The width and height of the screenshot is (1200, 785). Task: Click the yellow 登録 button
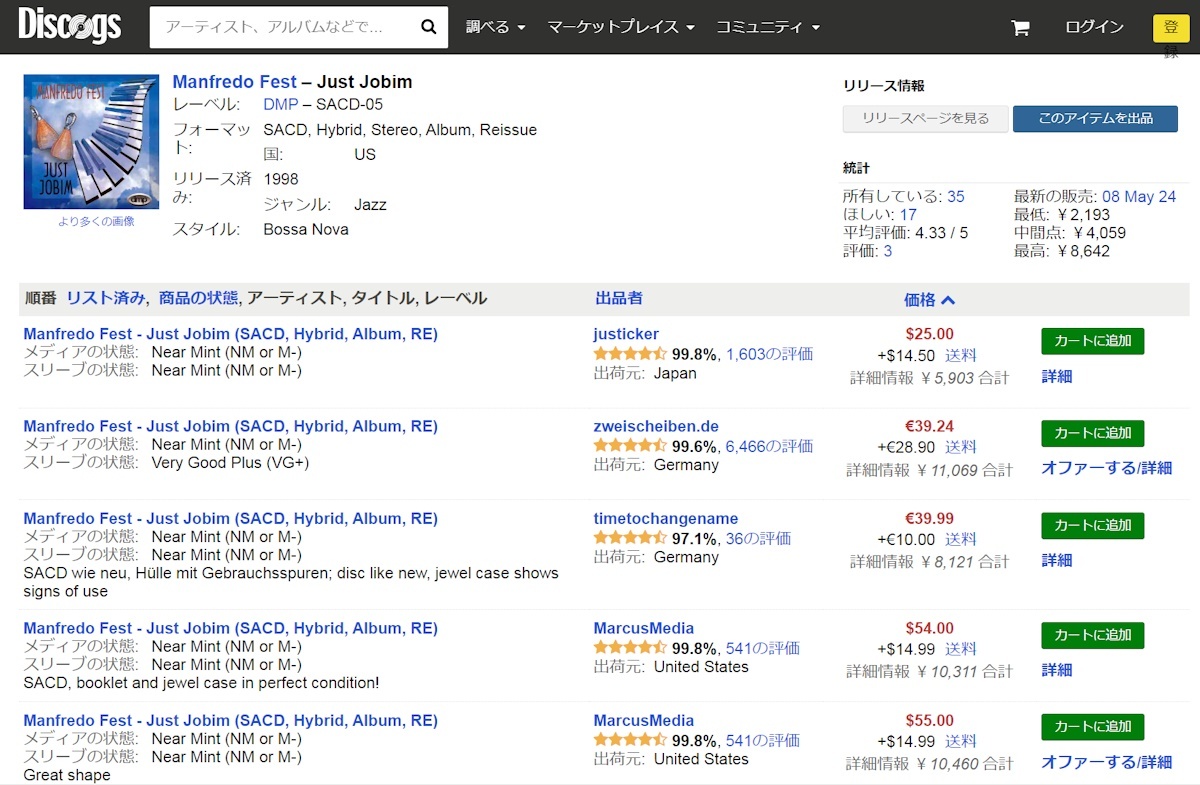point(1170,28)
